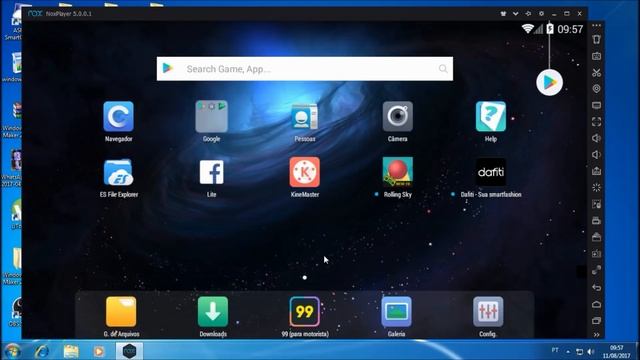Open recent apps button in sidebar

pos(596,320)
